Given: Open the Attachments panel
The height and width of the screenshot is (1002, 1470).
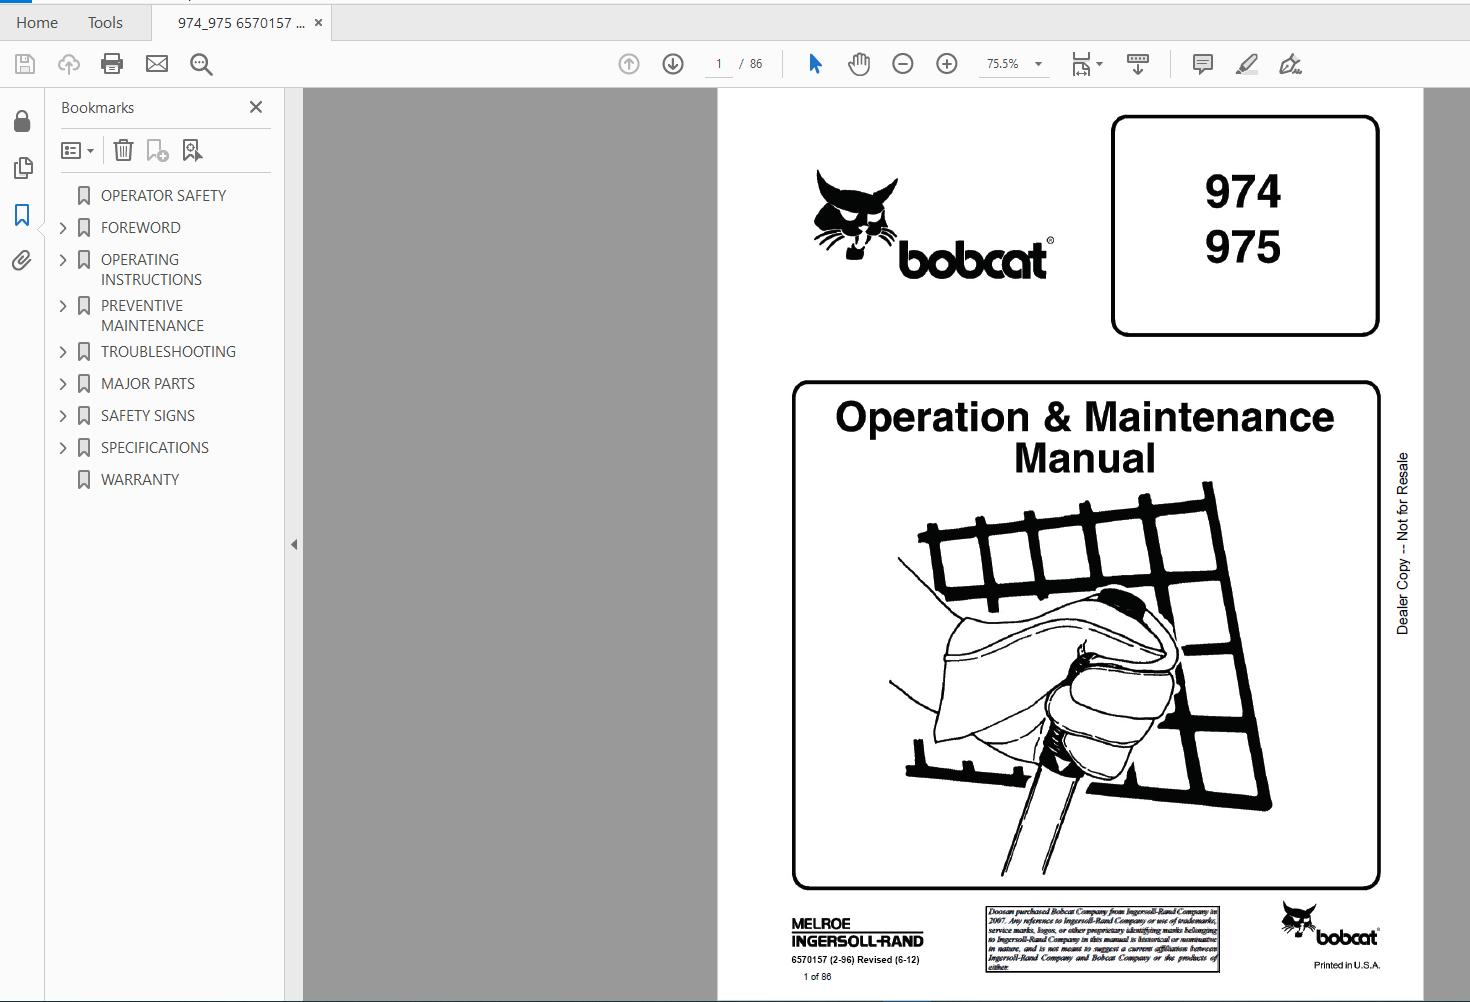Looking at the screenshot, I should 21,261.
